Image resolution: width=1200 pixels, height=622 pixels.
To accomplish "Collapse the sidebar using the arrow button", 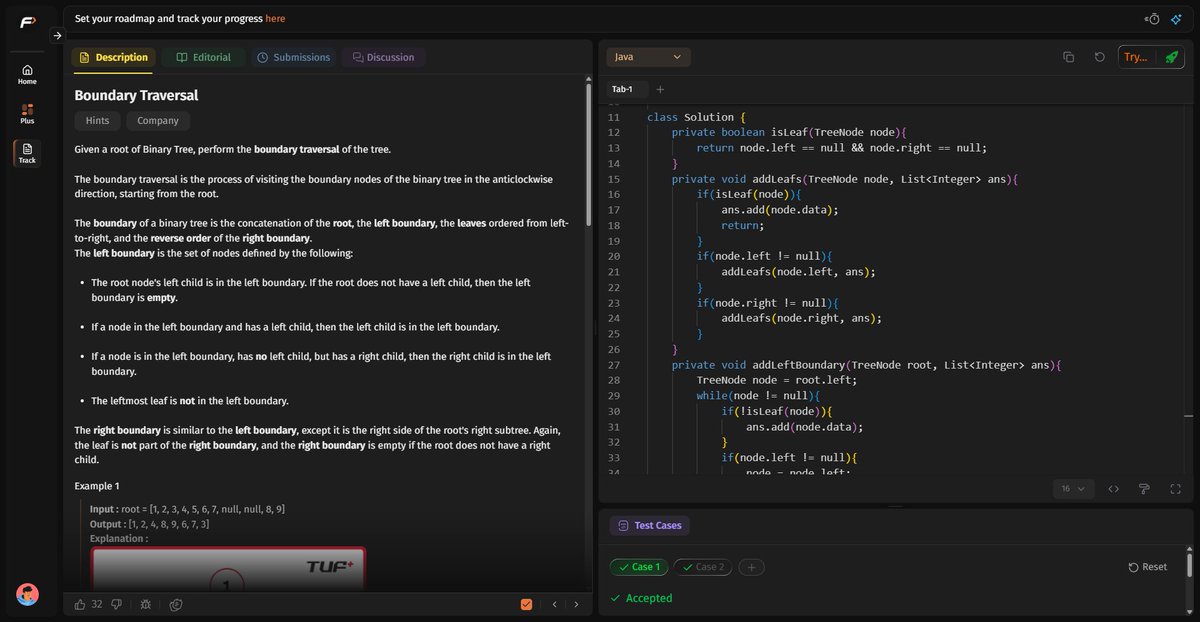I will click(x=57, y=36).
